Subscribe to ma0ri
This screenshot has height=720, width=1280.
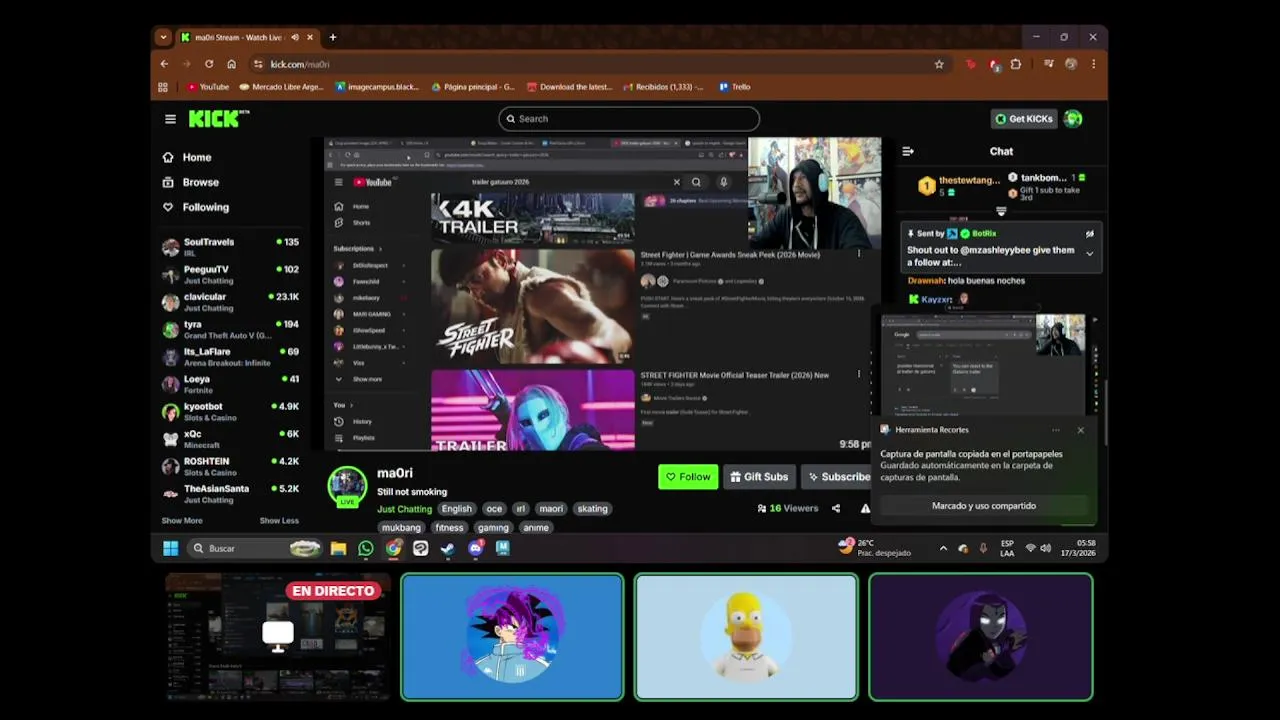point(838,477)
